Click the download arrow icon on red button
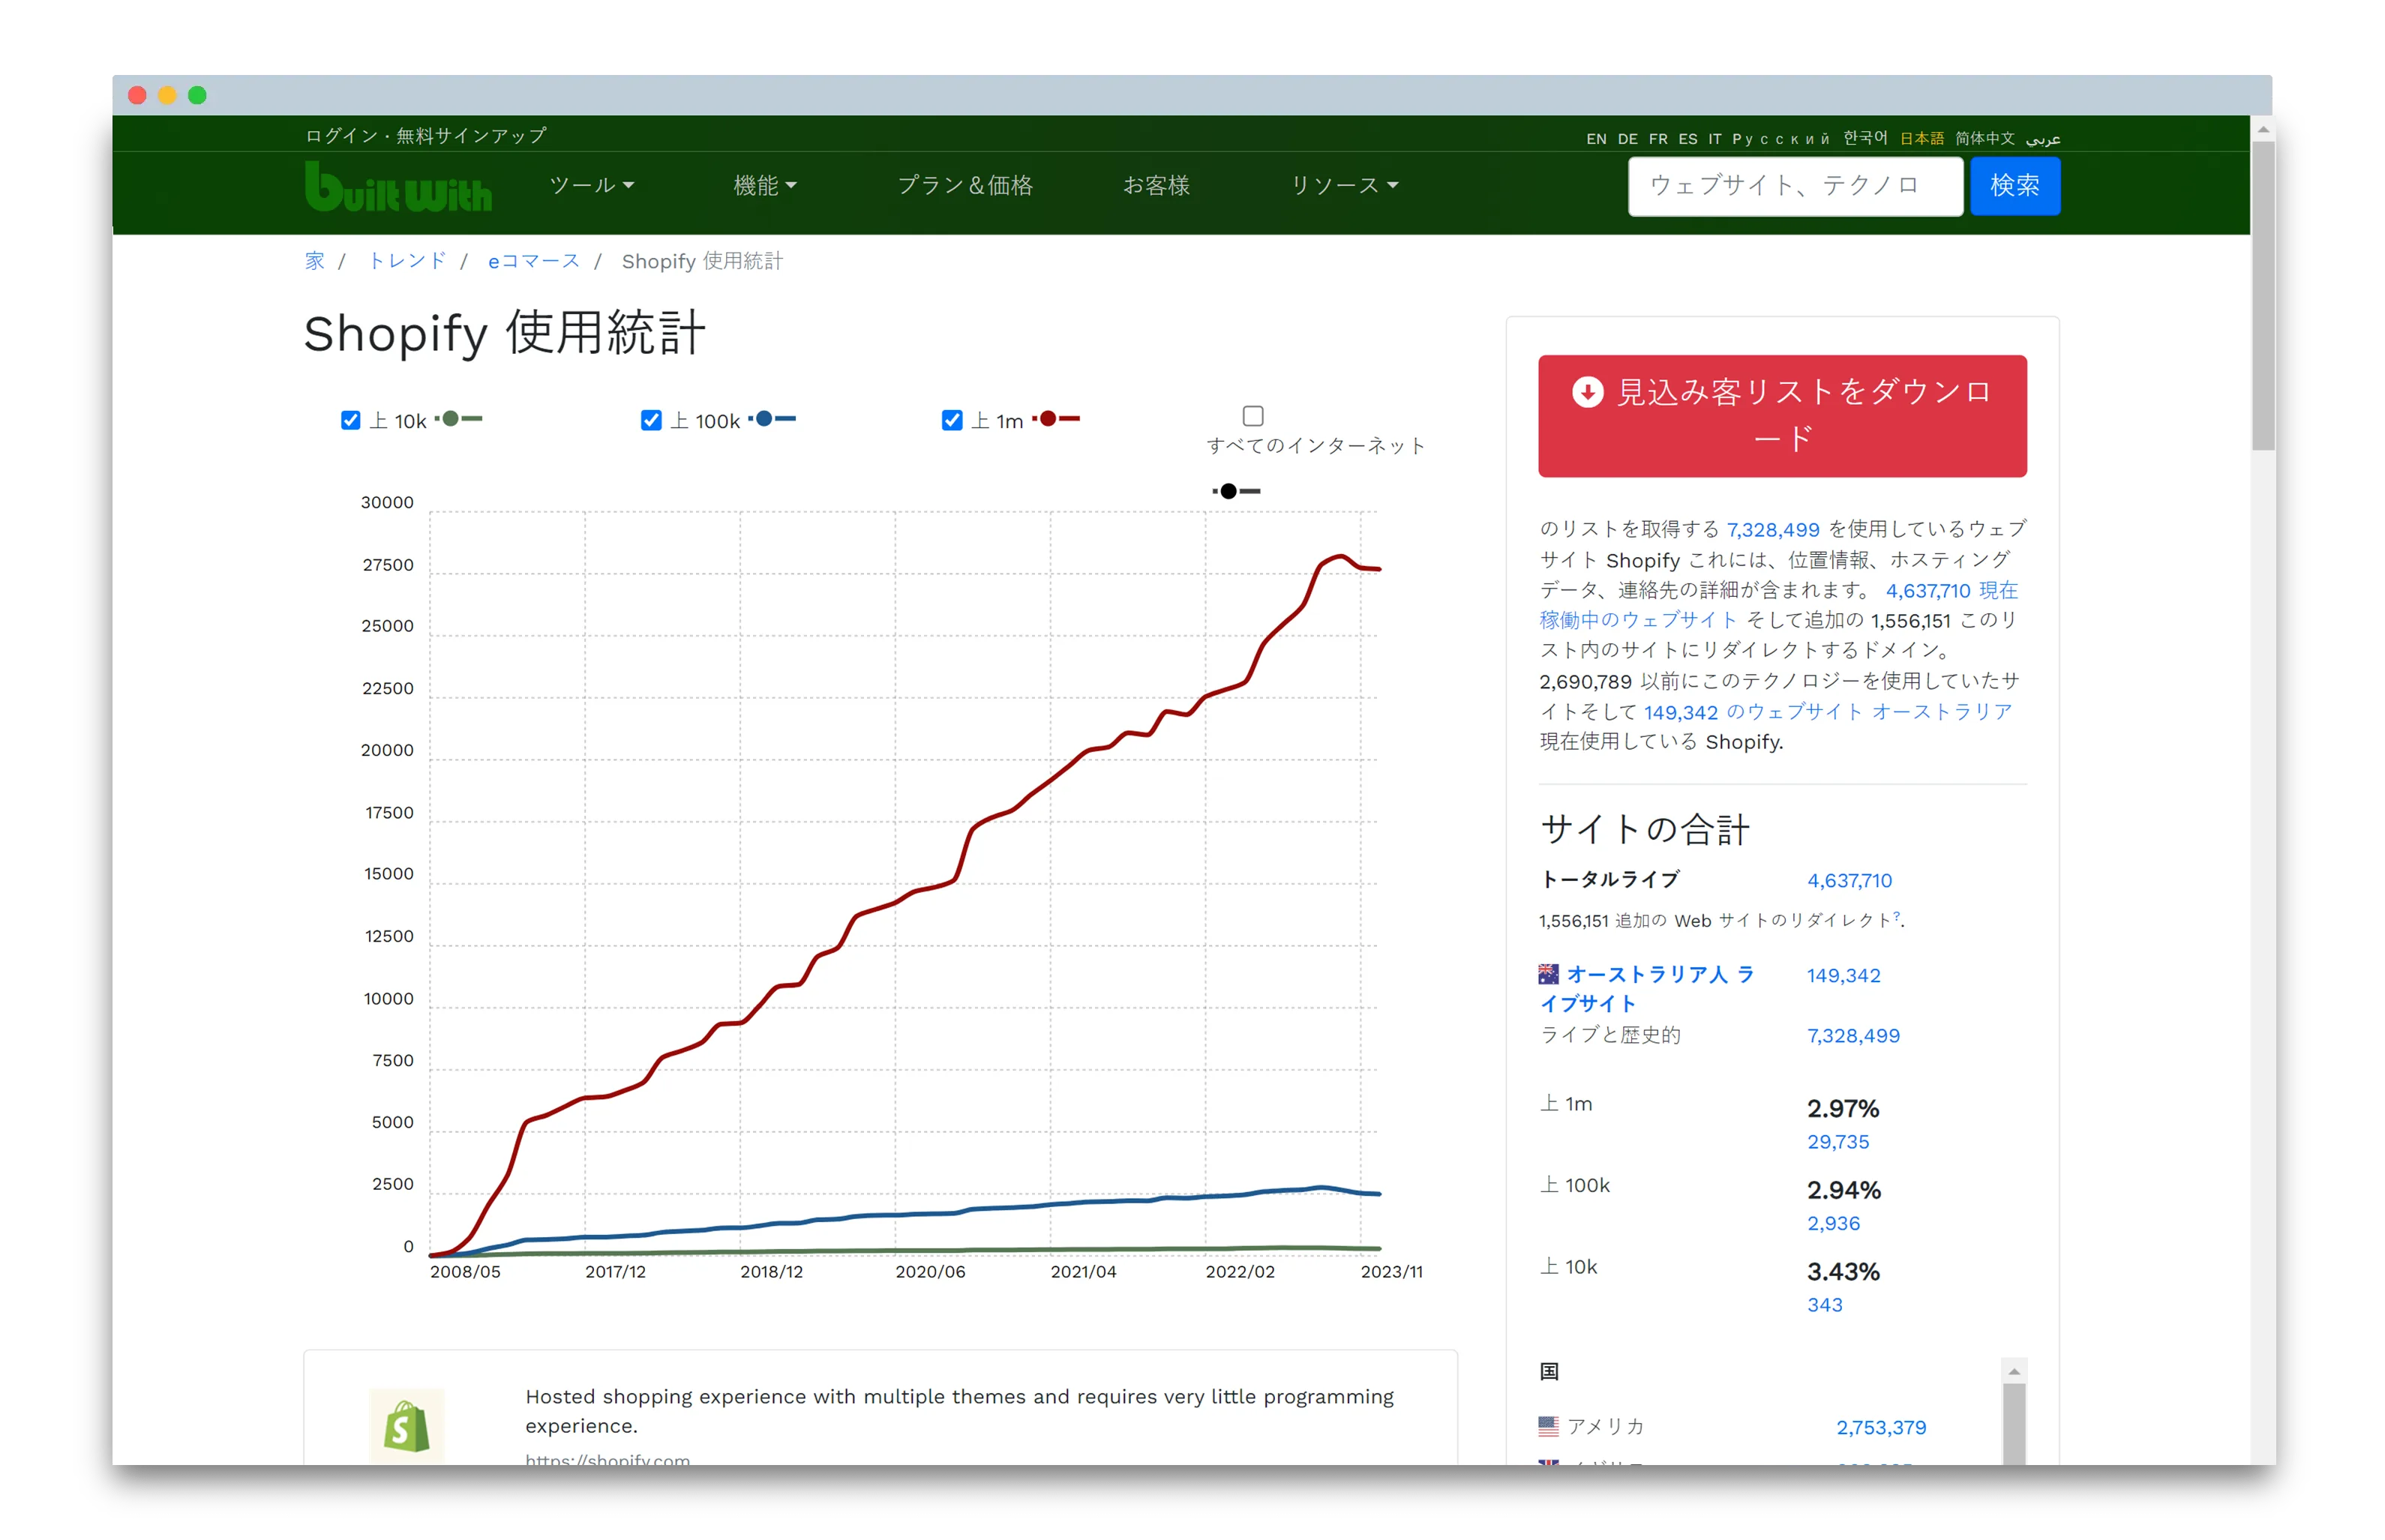The image size is (2385, 1540). (x=1587, y=392)
